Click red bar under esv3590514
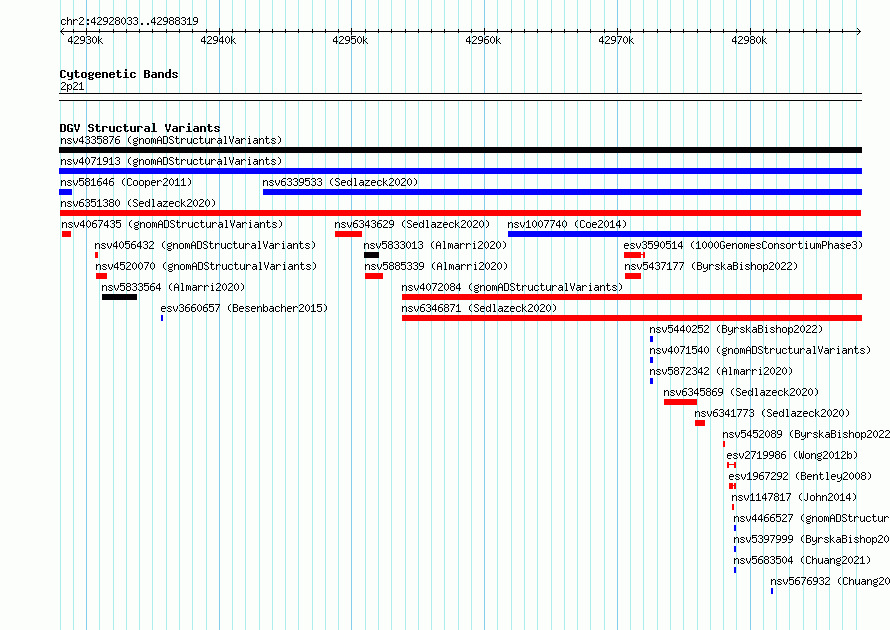Viewport: 890px width, 630px height. pos(634,255)
